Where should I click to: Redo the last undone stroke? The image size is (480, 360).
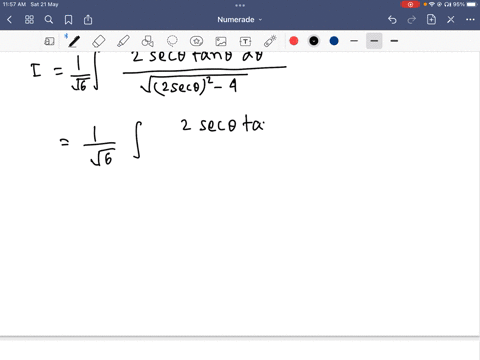[412, 20]
